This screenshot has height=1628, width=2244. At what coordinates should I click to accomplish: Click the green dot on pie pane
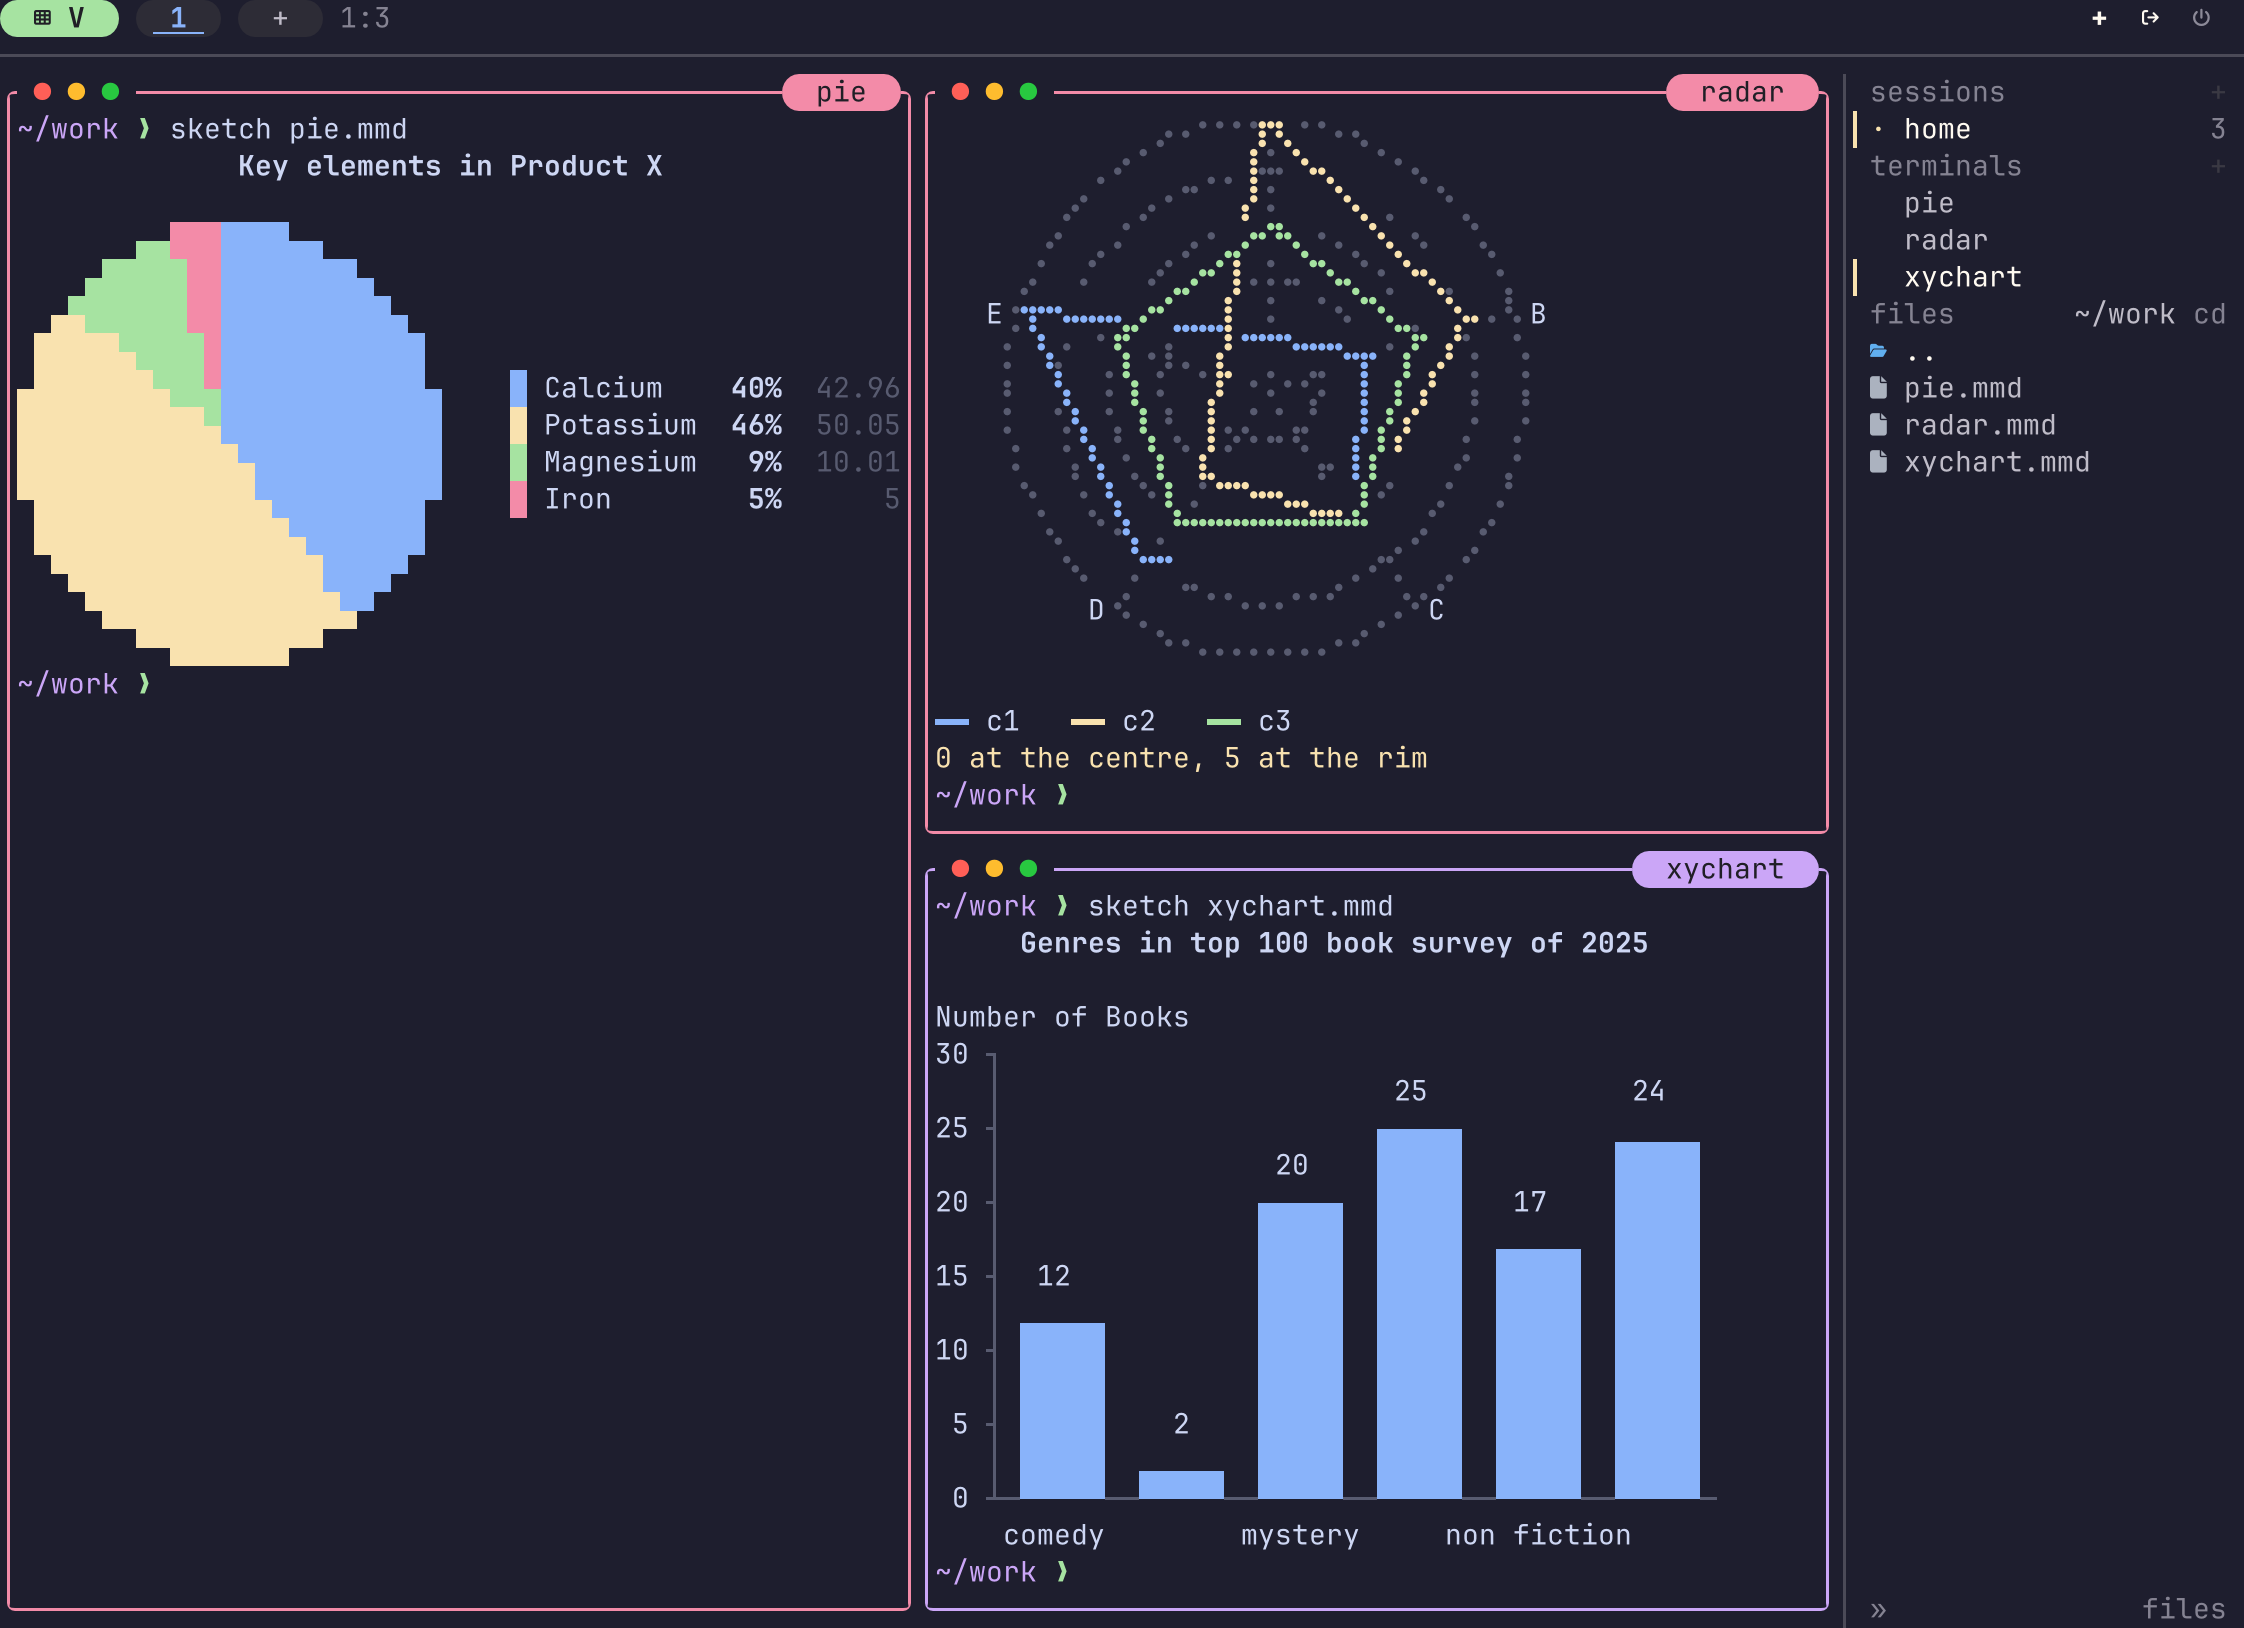pos(110,92)
